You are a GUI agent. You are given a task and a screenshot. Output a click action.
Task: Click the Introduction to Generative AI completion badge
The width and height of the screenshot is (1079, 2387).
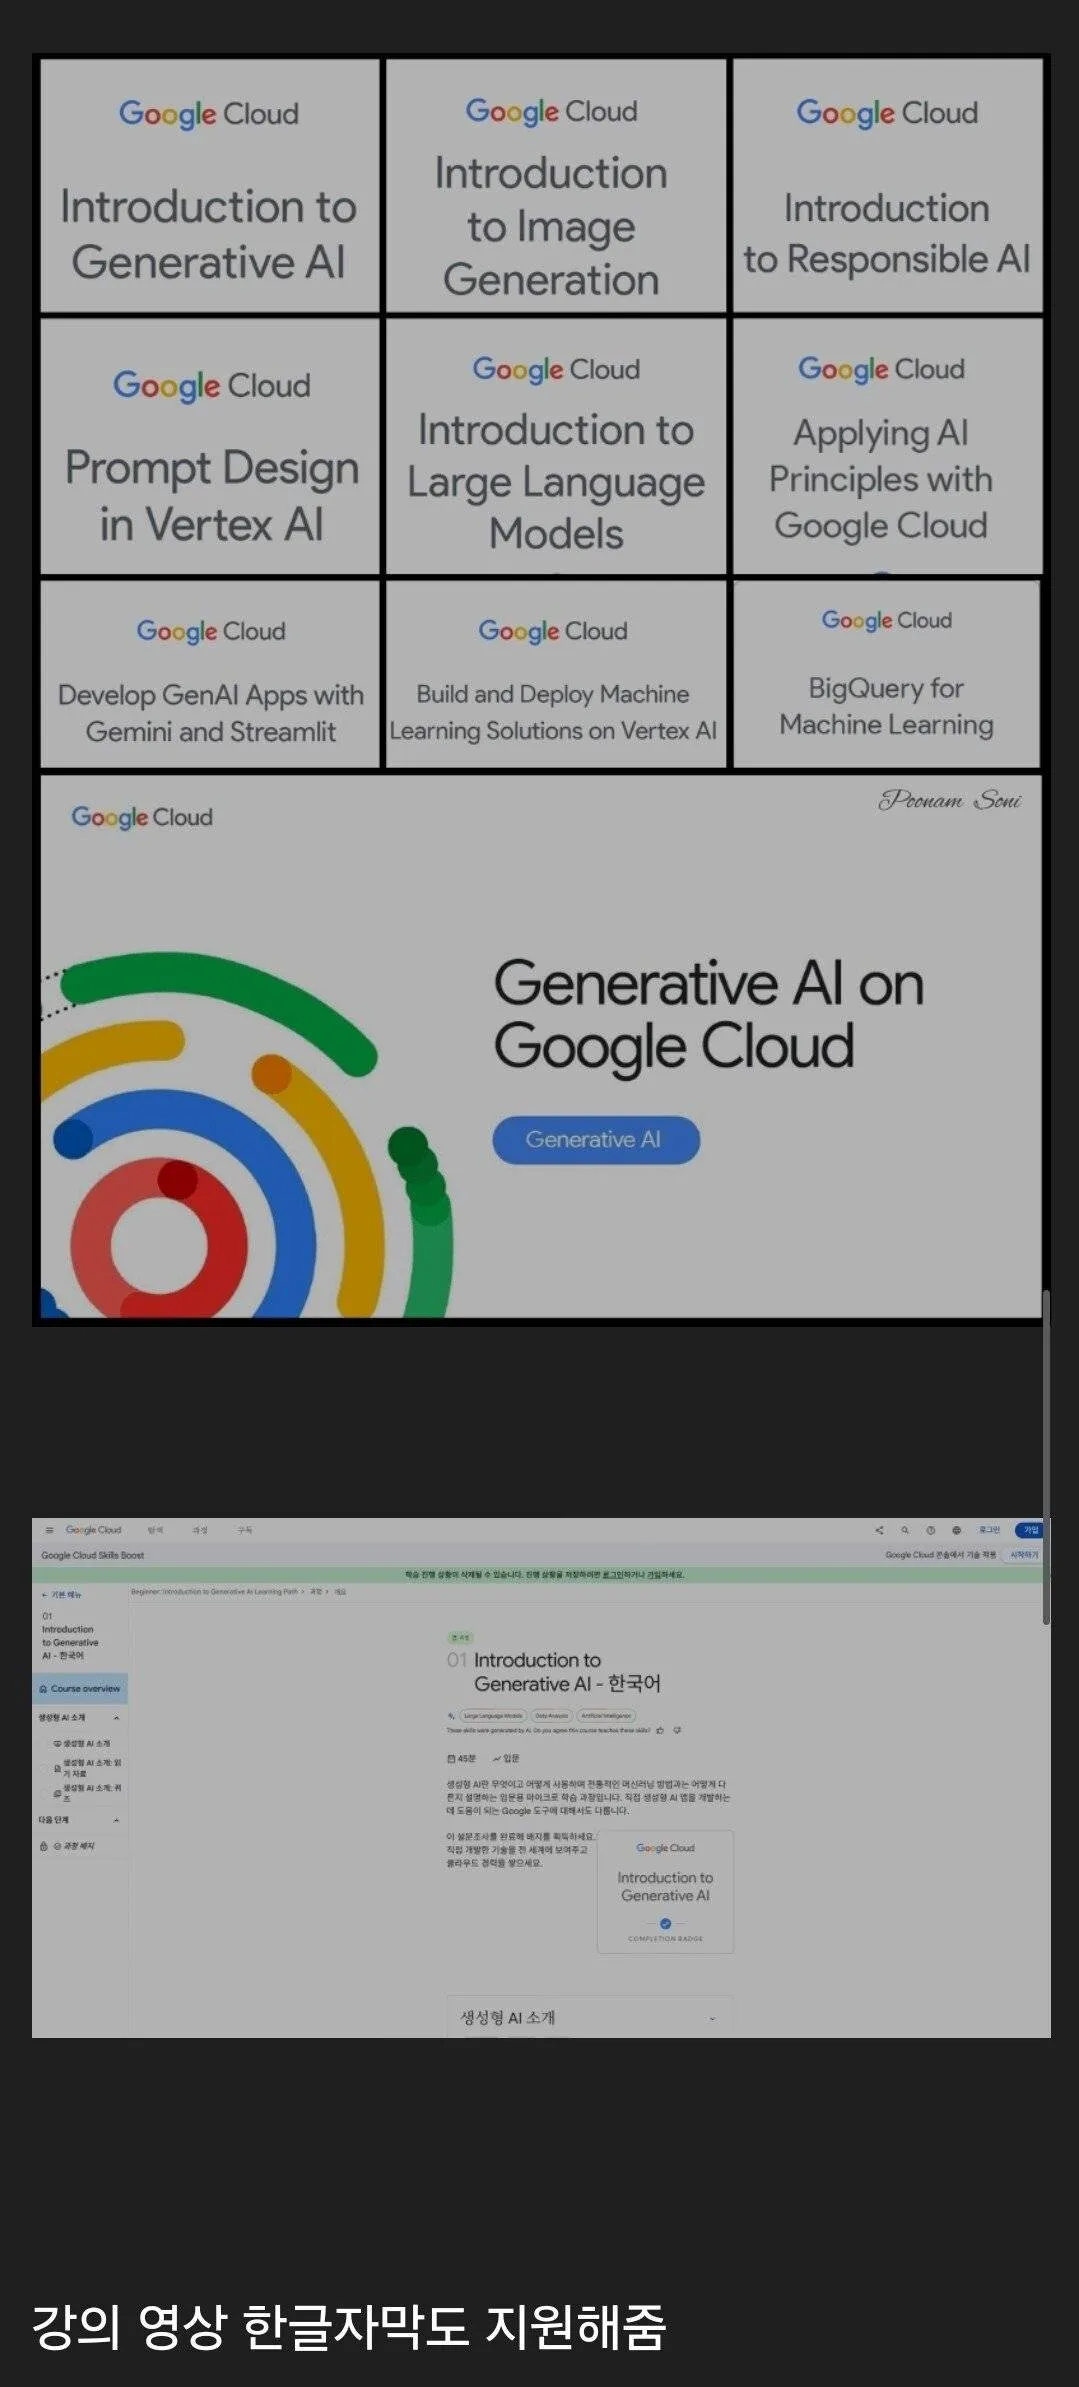pyautogui.click(x=665, y=1892)
